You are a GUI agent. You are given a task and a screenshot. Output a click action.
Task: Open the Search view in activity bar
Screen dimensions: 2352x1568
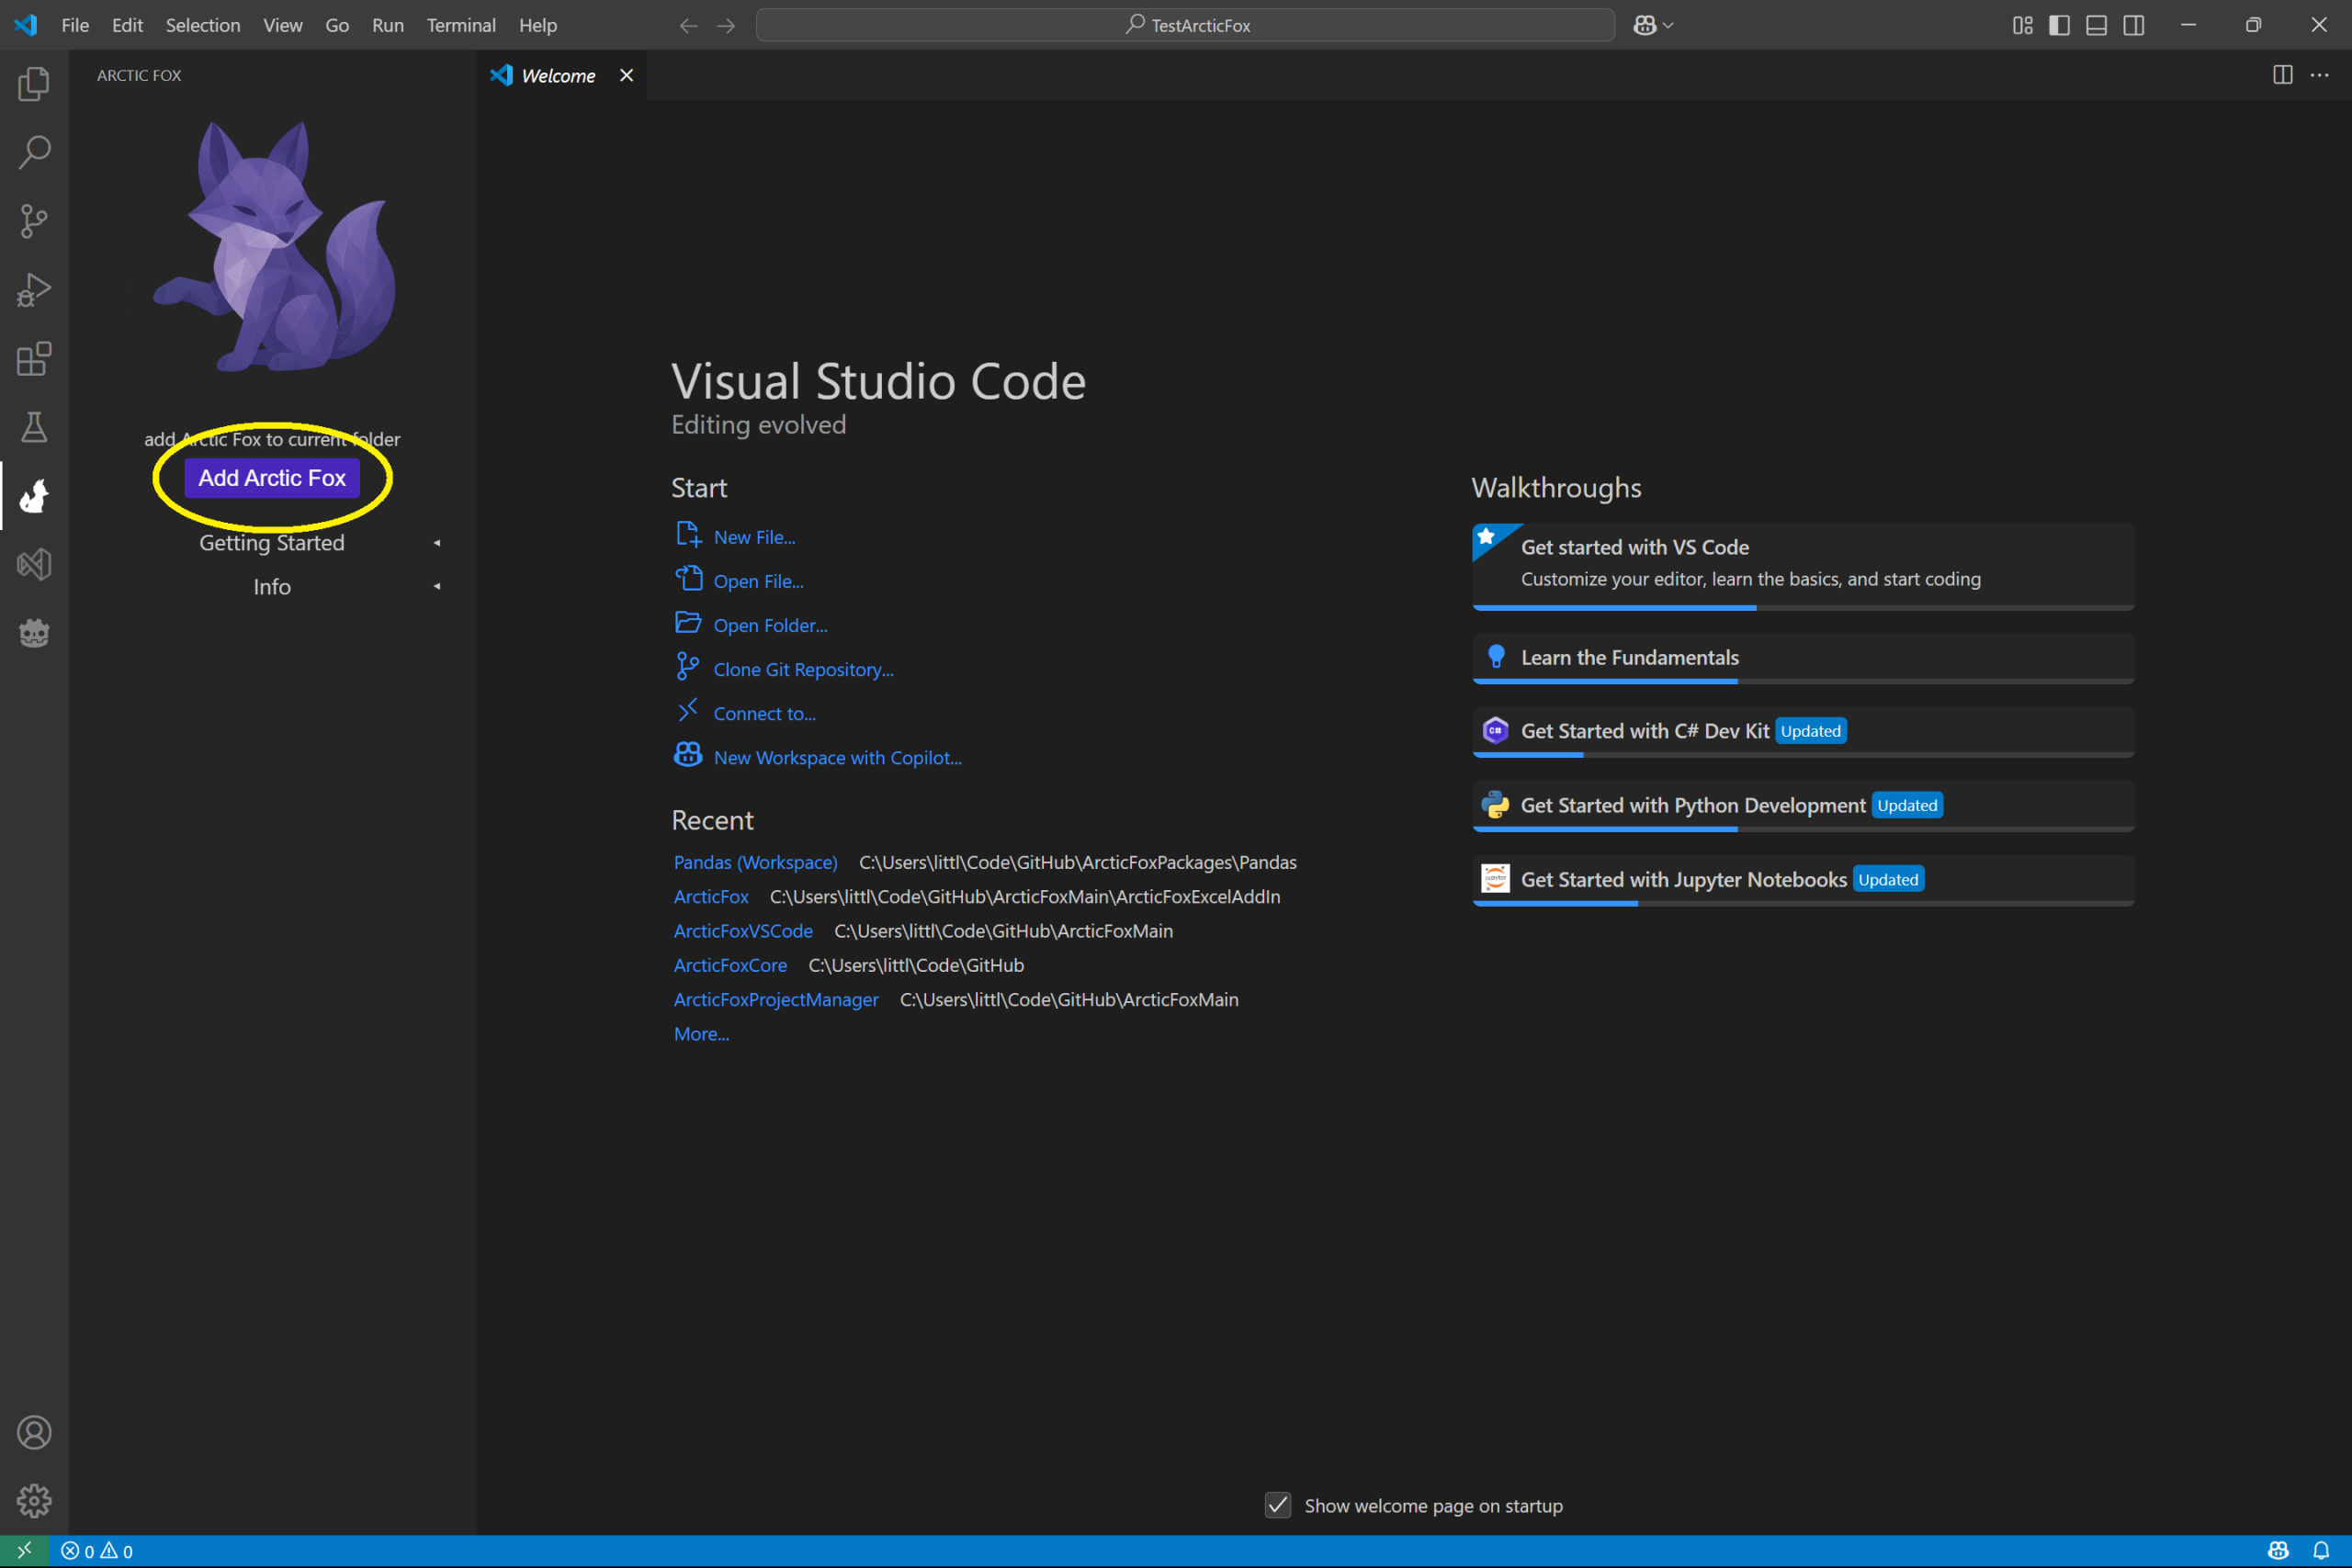34,152
